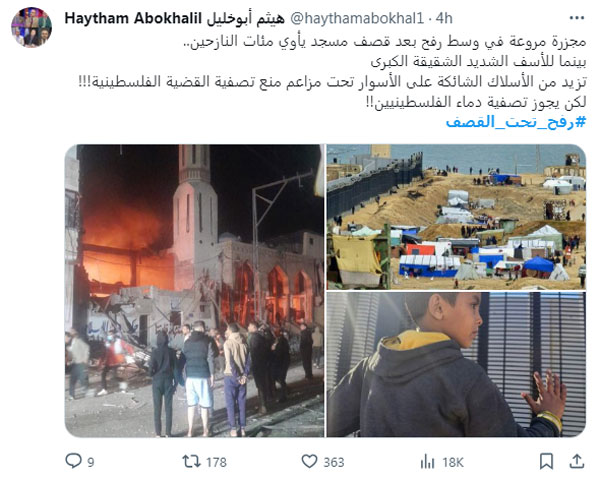Click the Arabic tweet body text
The width and height of the screenshot is (600, 479).
(332, 72)
